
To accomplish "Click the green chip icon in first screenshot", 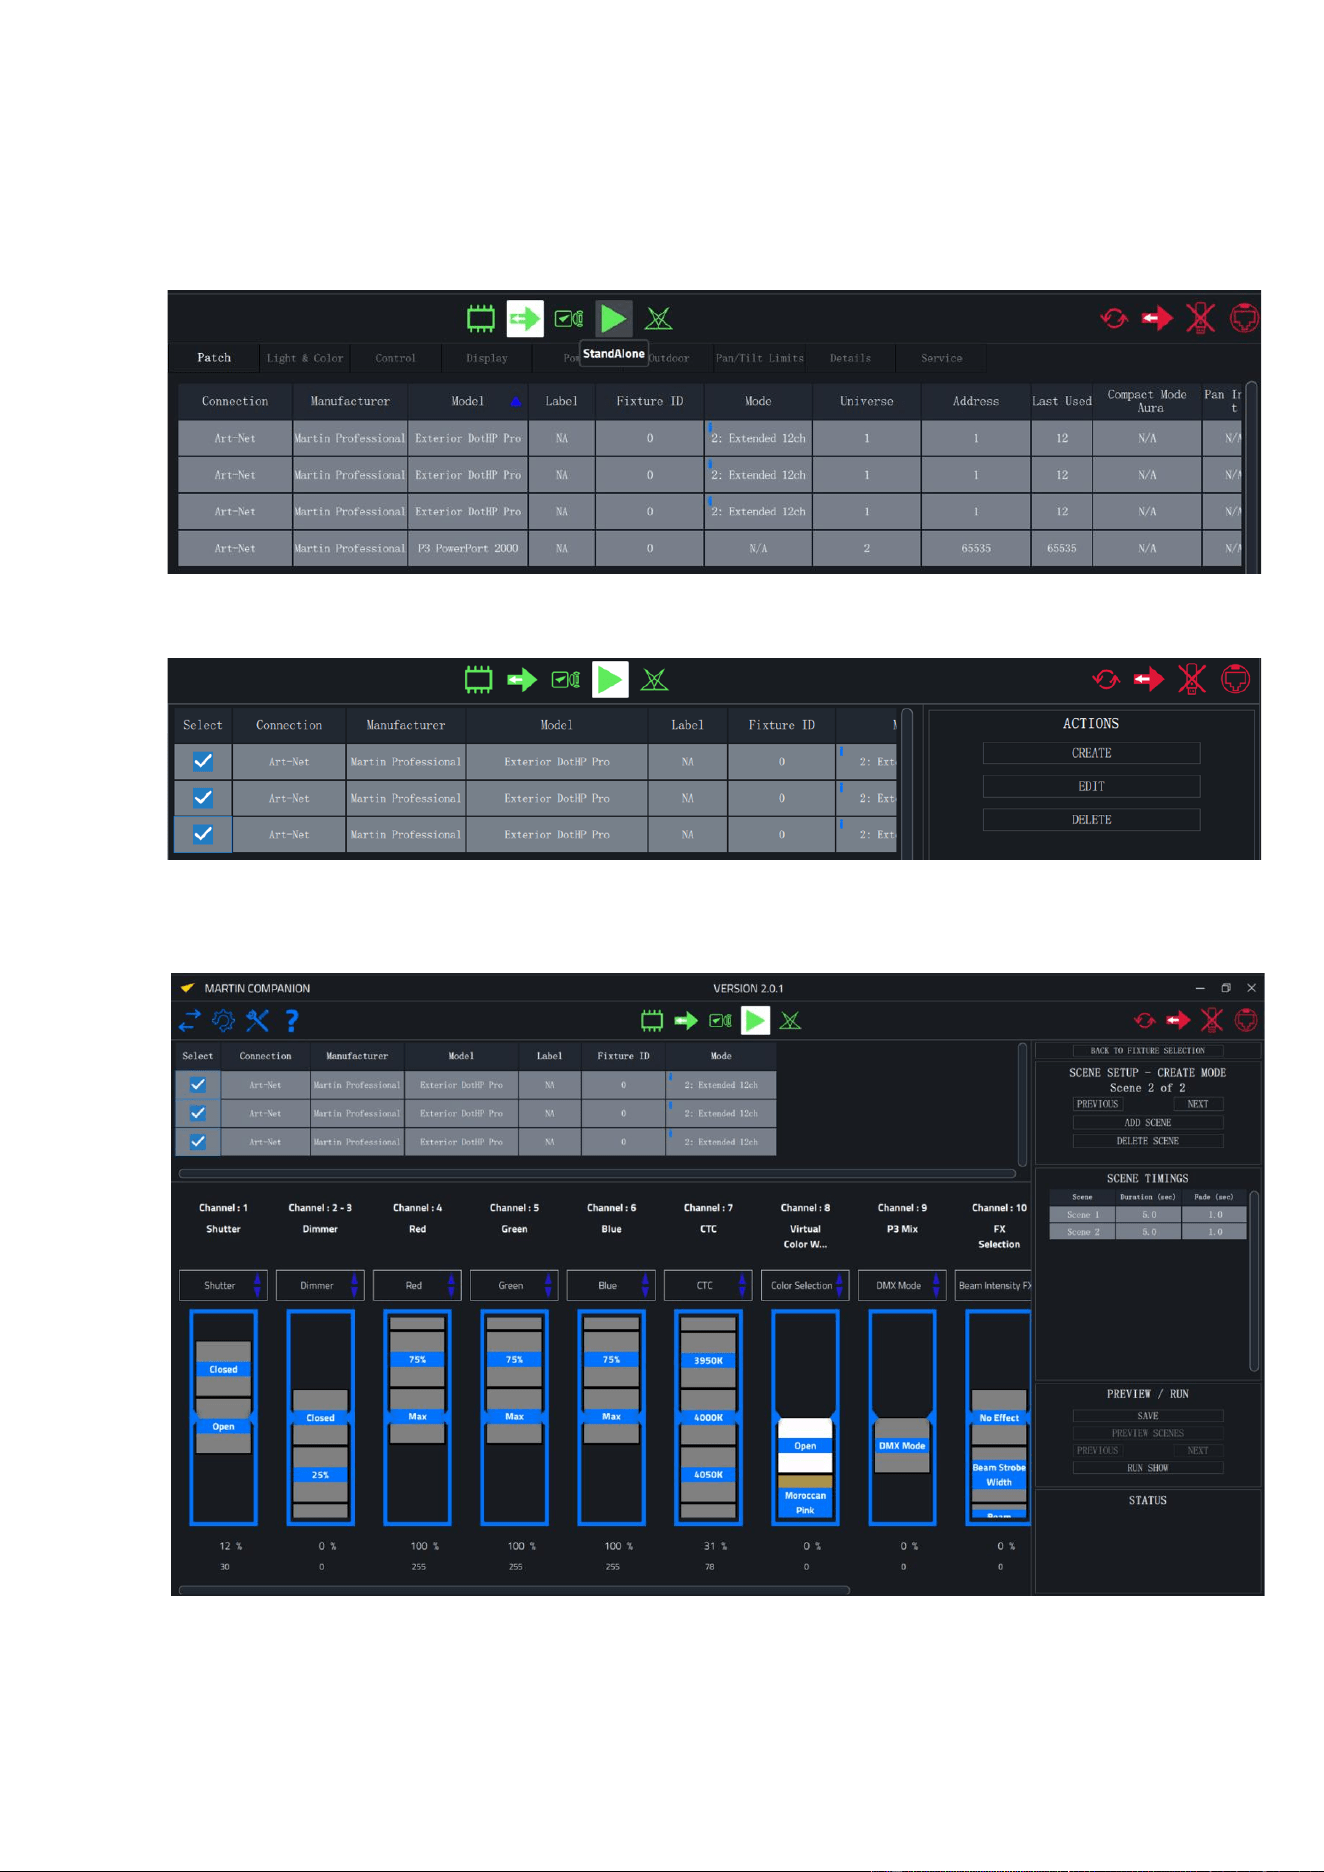I will click(x=481, y=319).
